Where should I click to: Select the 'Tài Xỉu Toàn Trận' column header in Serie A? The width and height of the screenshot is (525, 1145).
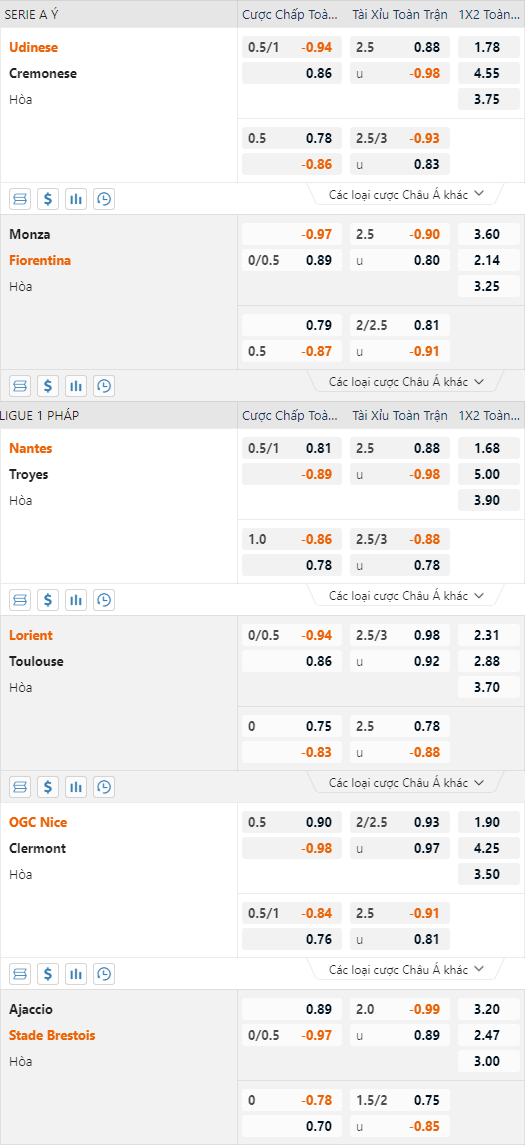(399, 14)
